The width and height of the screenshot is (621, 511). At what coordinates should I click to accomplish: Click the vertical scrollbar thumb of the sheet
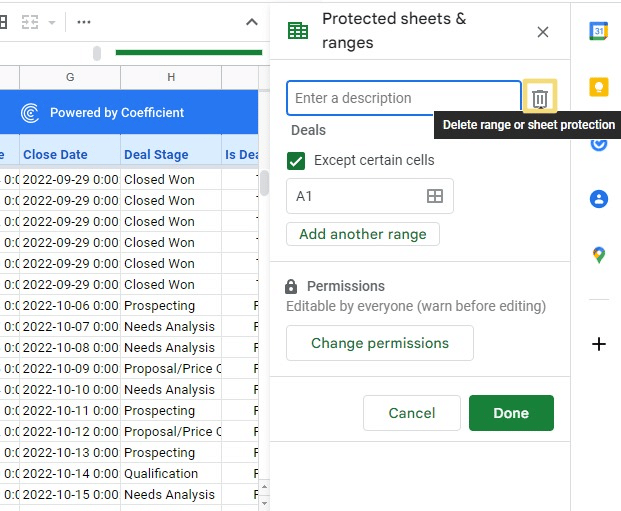click(x=264, y=184)
